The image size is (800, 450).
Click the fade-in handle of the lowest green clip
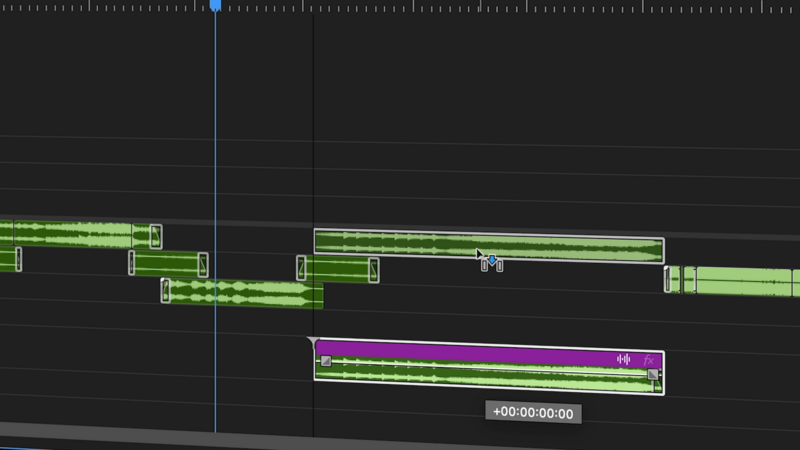coord(166,290)
